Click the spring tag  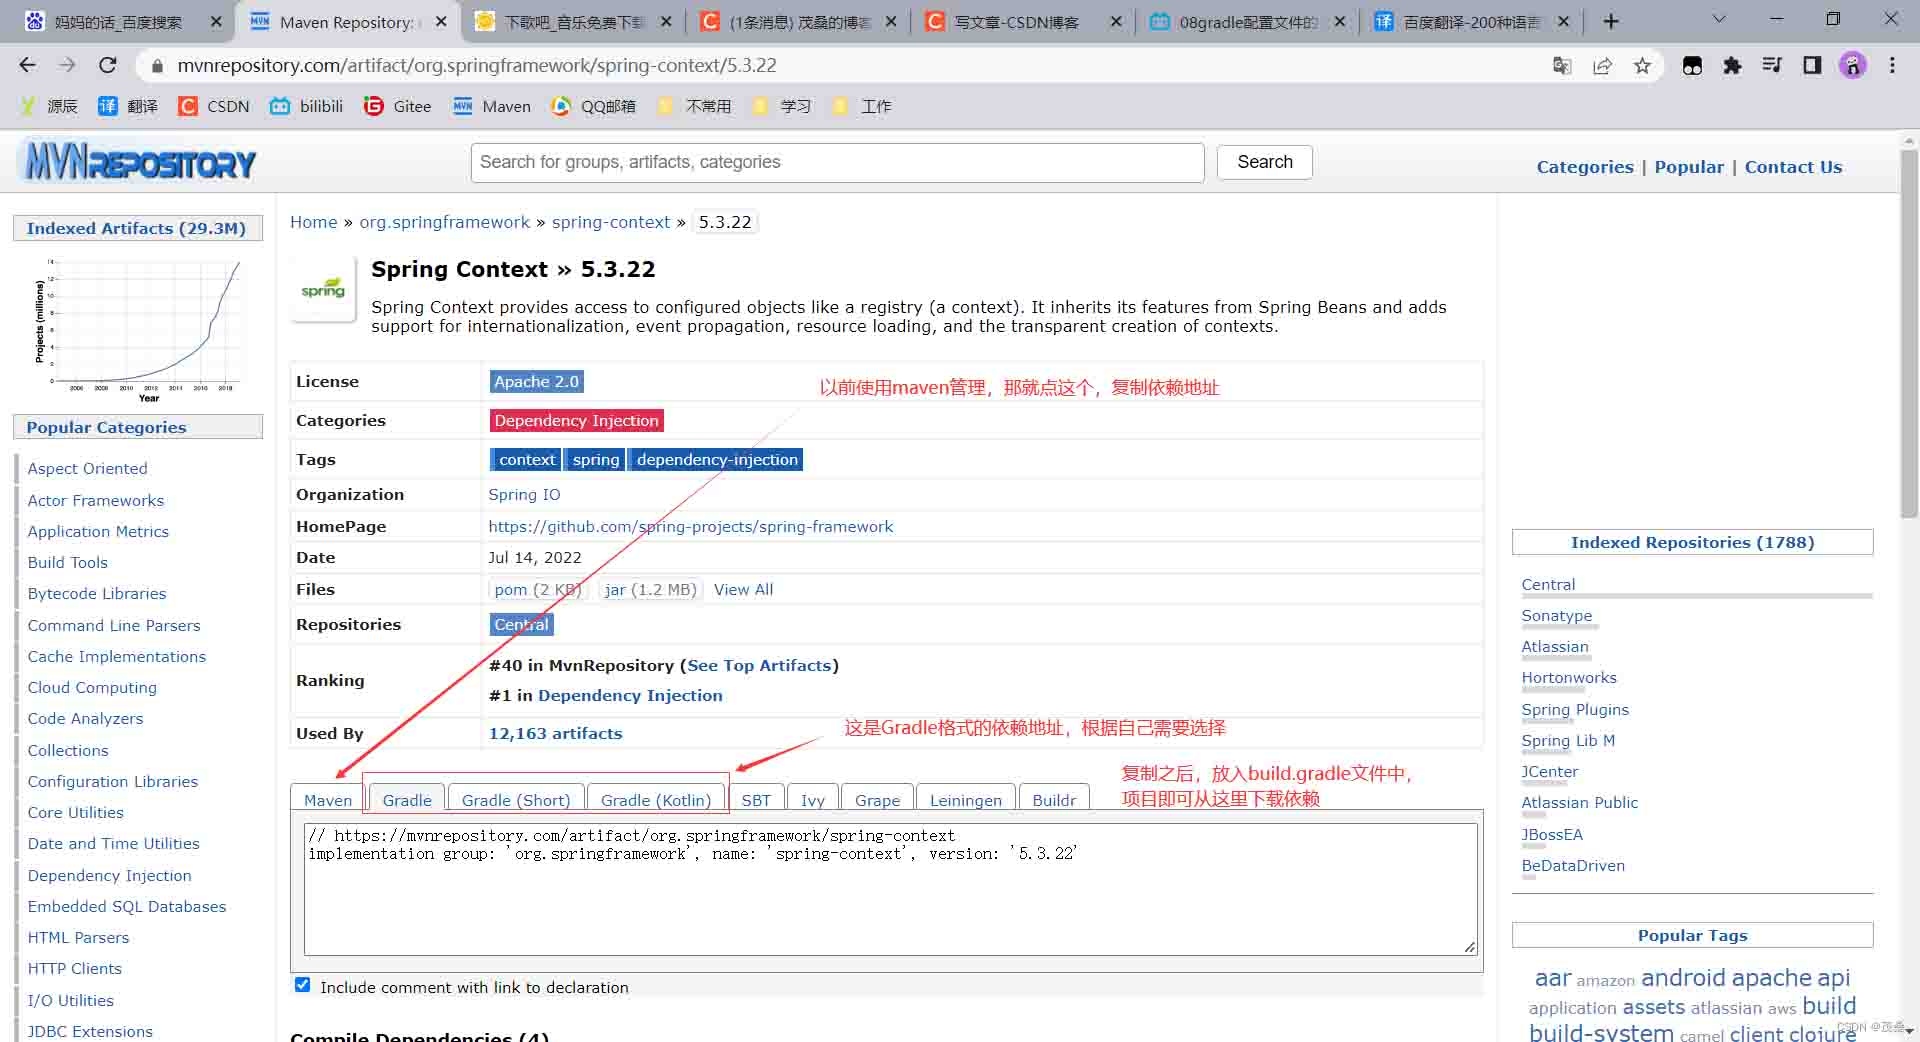(x=596, y=459)
